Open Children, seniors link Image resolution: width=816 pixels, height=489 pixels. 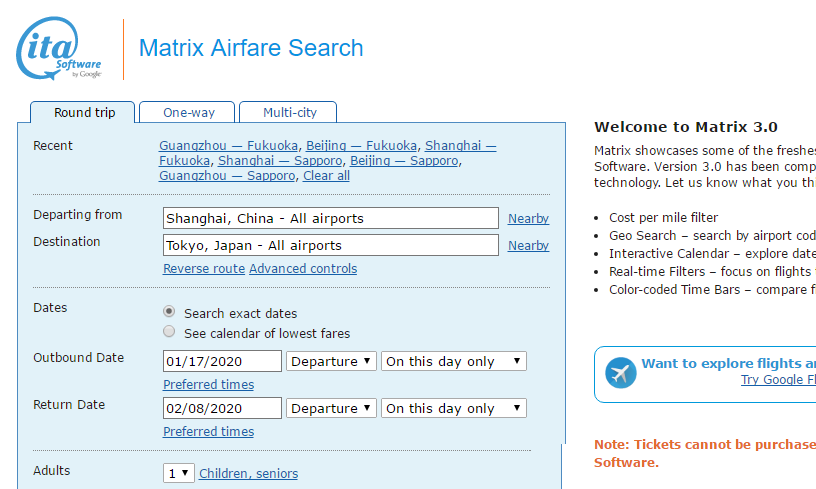click(x=248, y=474)
